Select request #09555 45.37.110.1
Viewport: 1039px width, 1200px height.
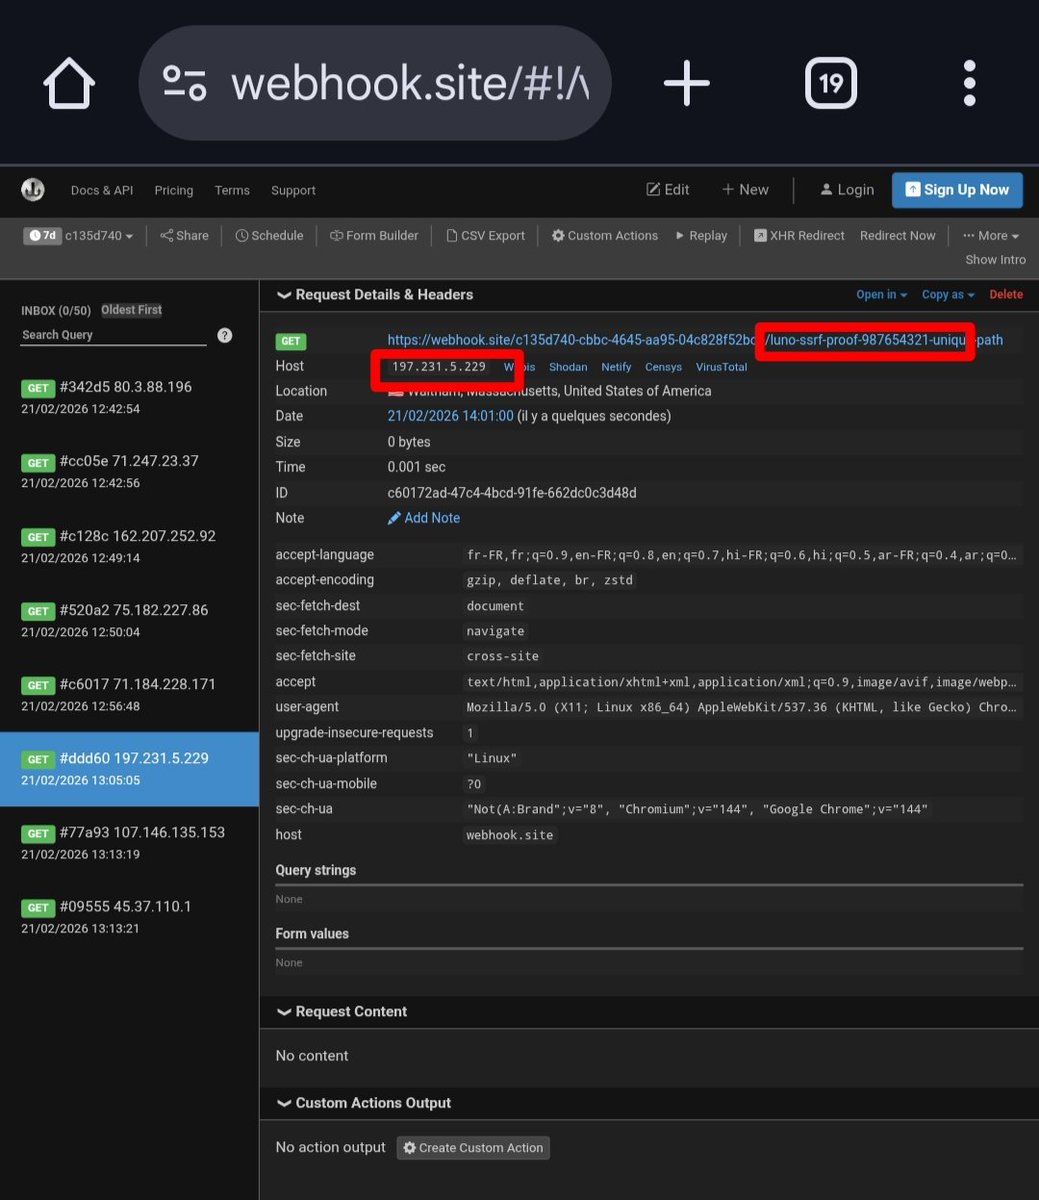129,917
